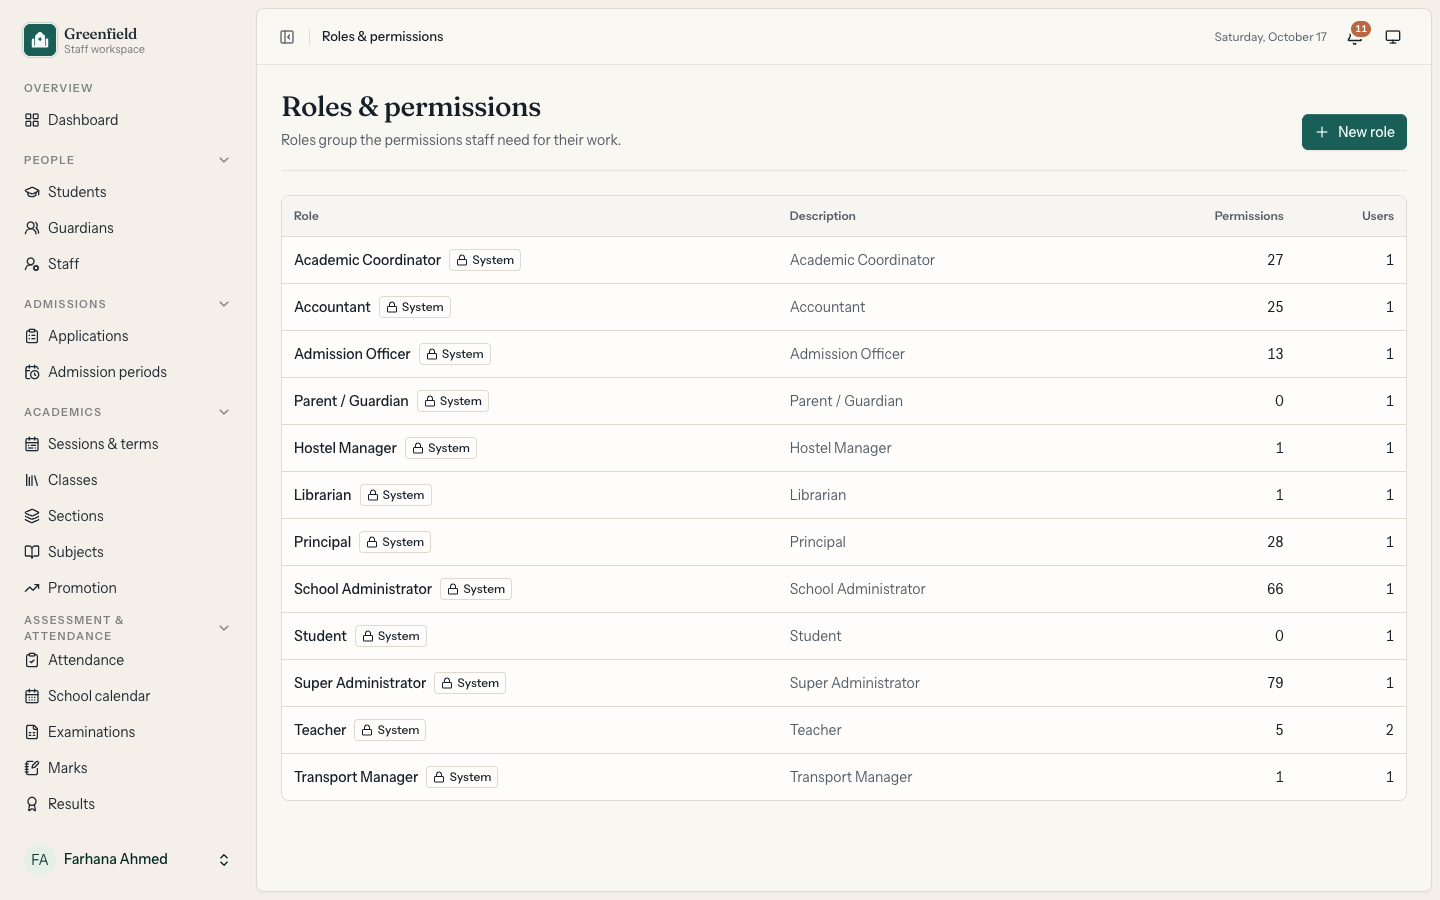Open the Super Administrator role row

tap(844, 683)
